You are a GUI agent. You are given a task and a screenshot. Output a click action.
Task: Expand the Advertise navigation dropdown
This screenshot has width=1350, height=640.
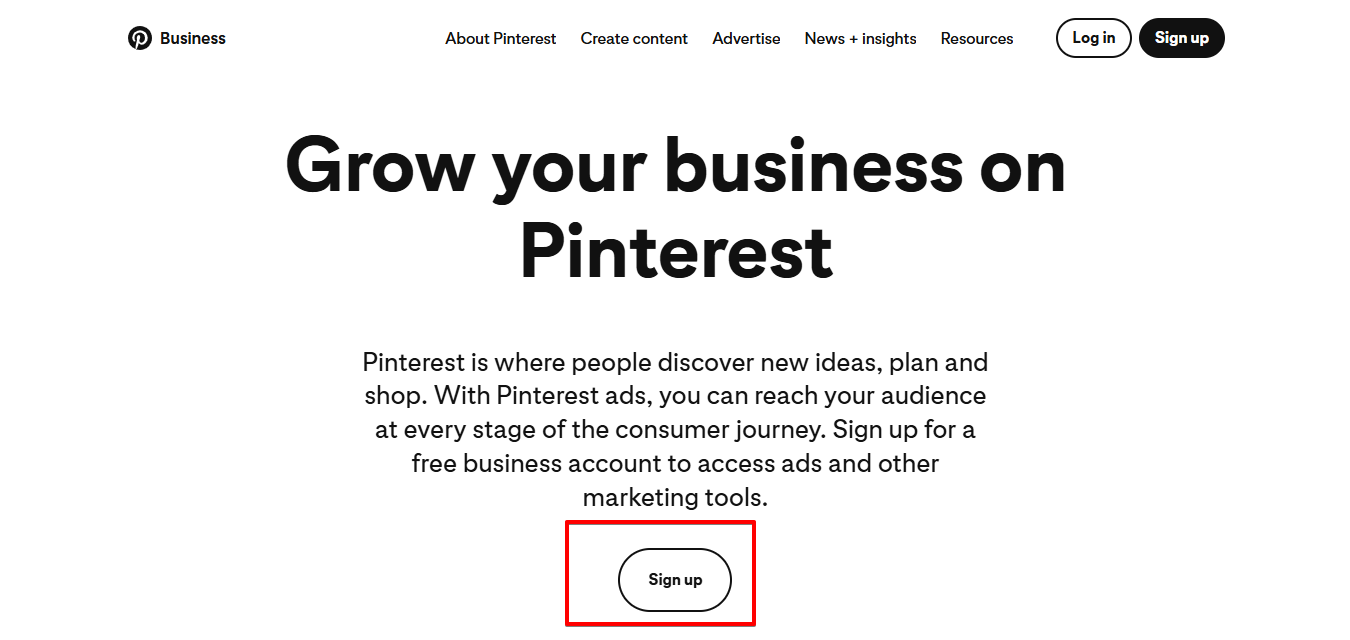(x=746, y=38)
